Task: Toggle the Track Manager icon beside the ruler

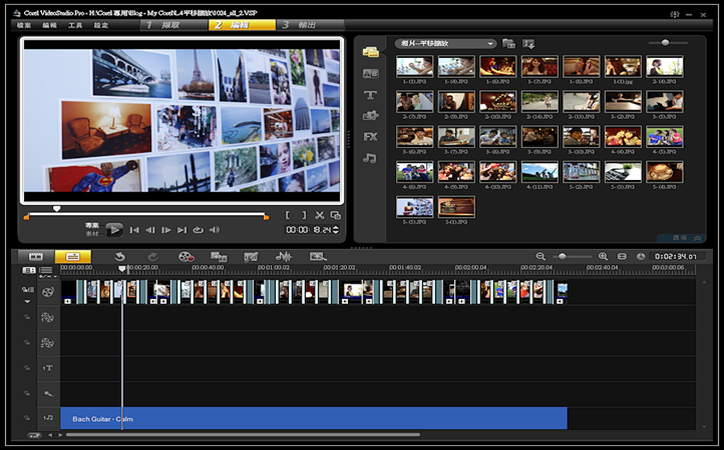Action: [46, 270]
